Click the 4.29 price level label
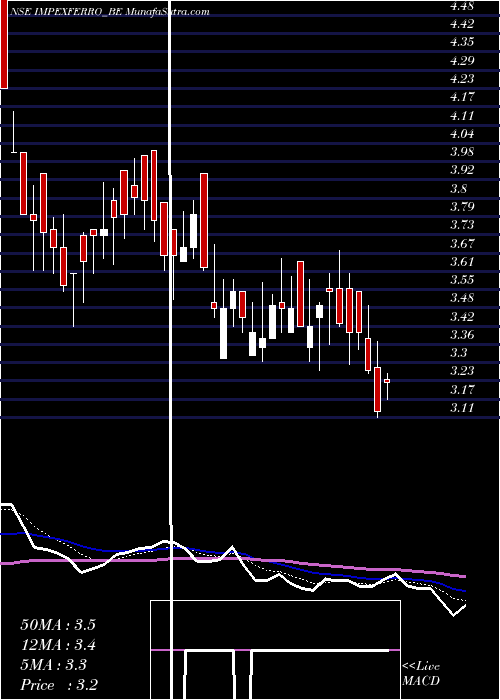 point(462,60)
